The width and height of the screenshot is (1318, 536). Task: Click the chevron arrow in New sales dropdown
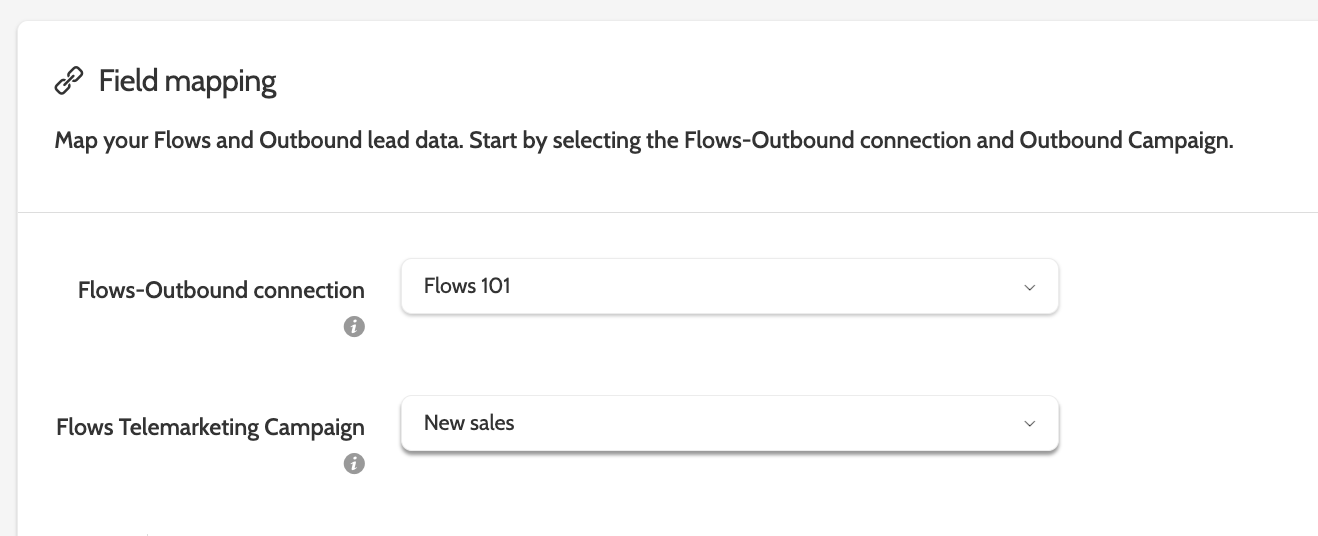coord(1030,424)
